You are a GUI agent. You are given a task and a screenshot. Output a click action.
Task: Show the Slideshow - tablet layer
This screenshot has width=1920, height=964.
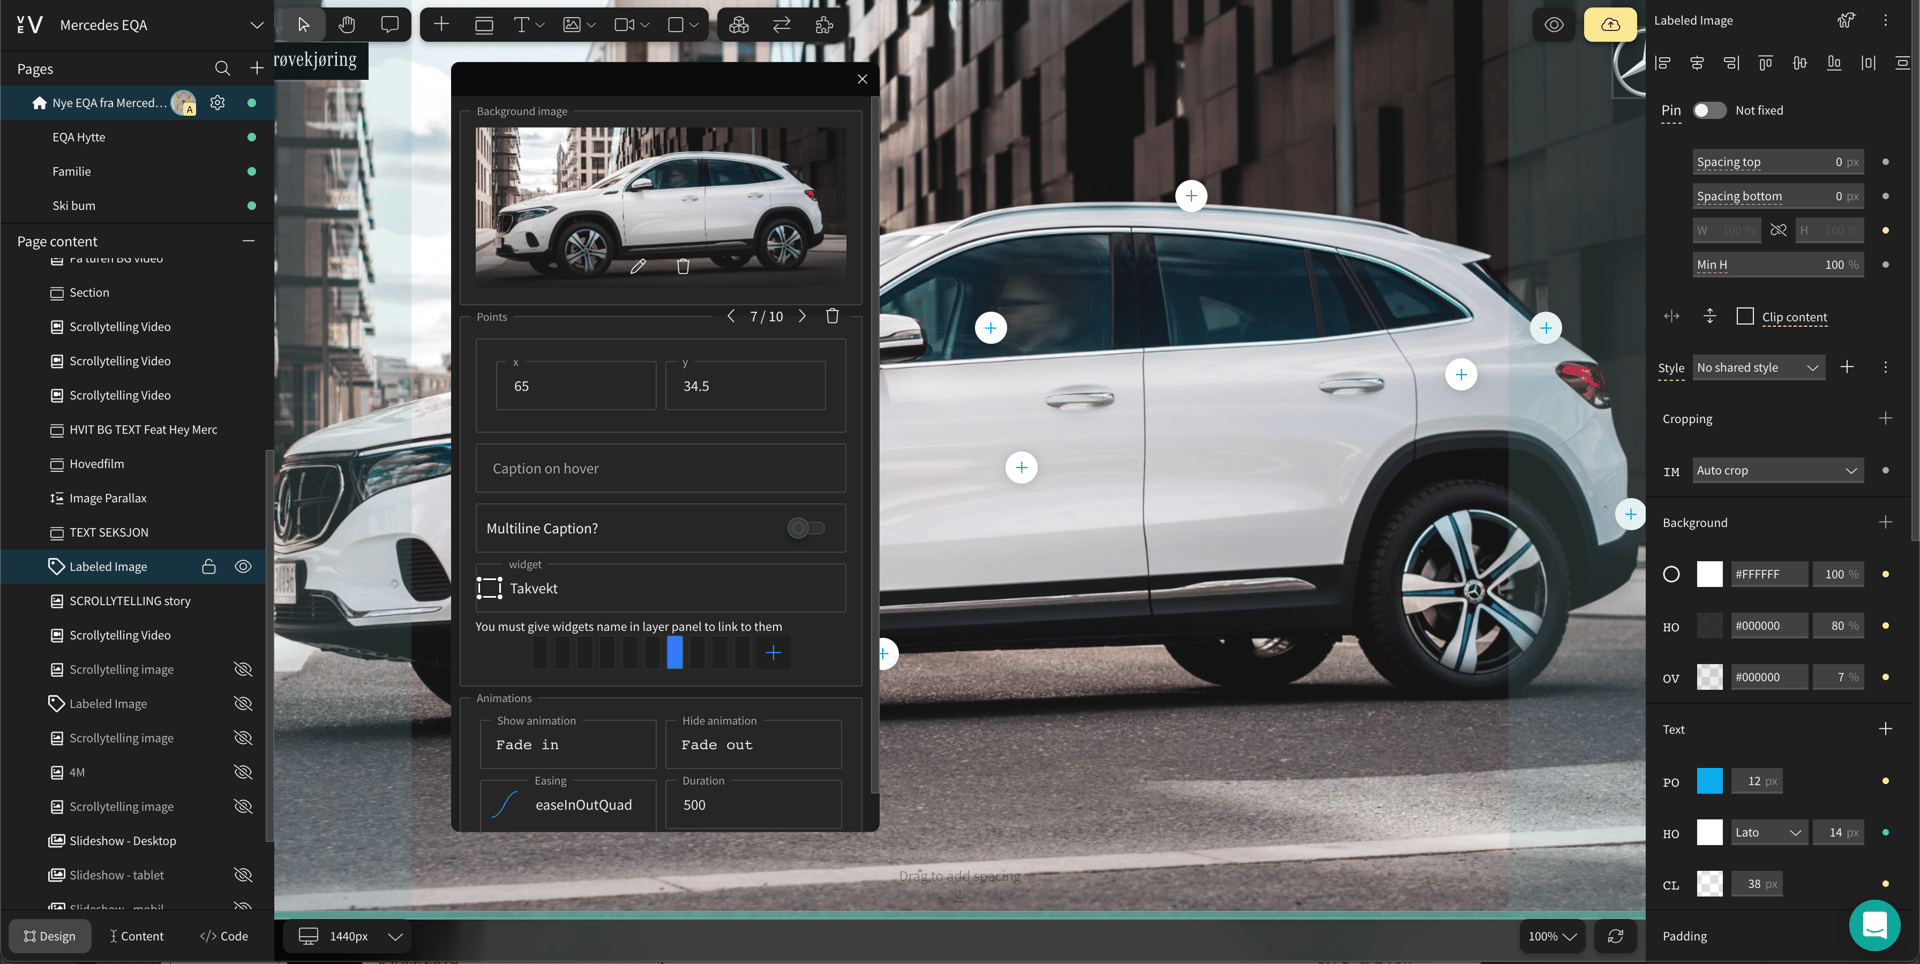tap(243, 875)
